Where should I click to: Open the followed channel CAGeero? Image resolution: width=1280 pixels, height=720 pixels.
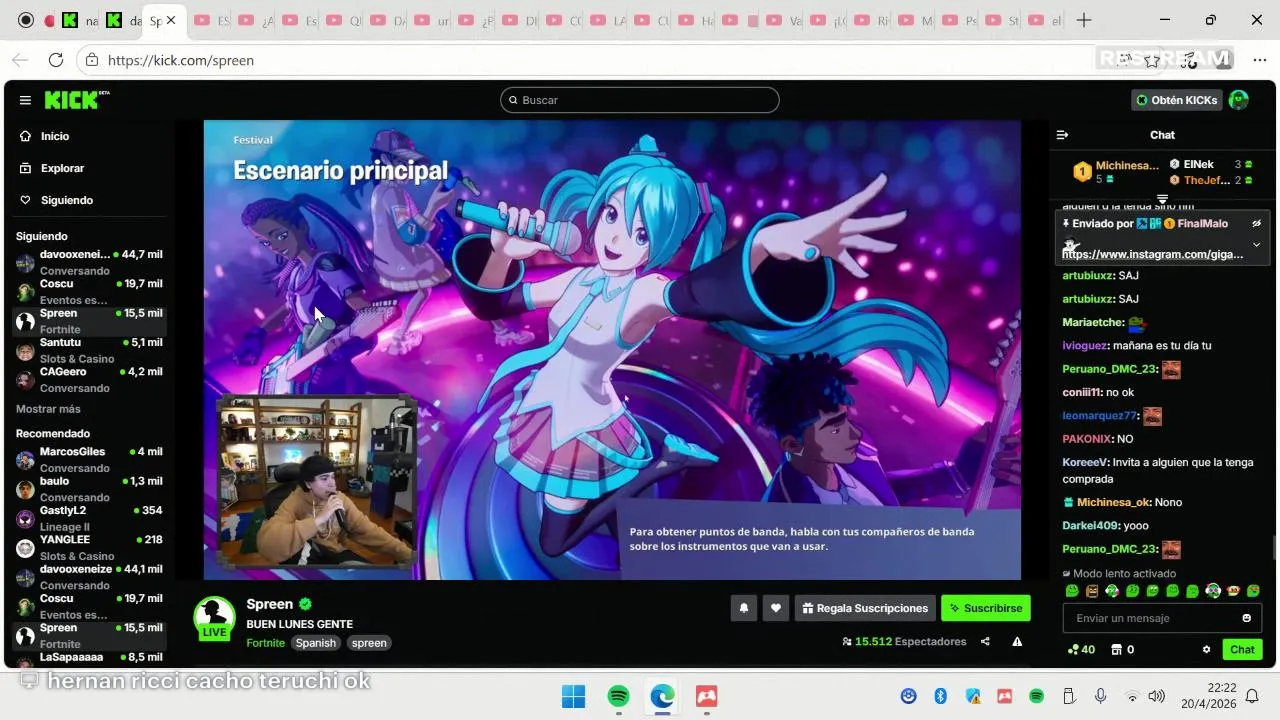pyautogui.click(x=89, y=379)
